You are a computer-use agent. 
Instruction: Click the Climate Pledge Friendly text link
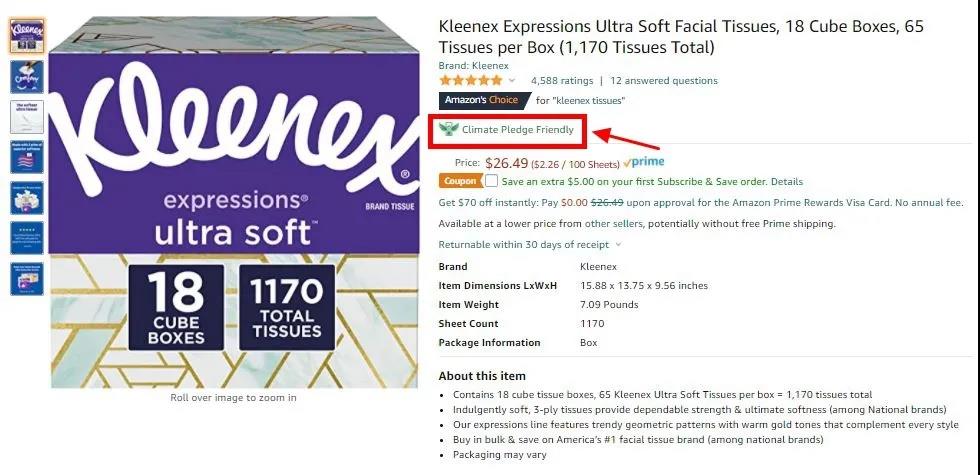[x=518, y=129]
